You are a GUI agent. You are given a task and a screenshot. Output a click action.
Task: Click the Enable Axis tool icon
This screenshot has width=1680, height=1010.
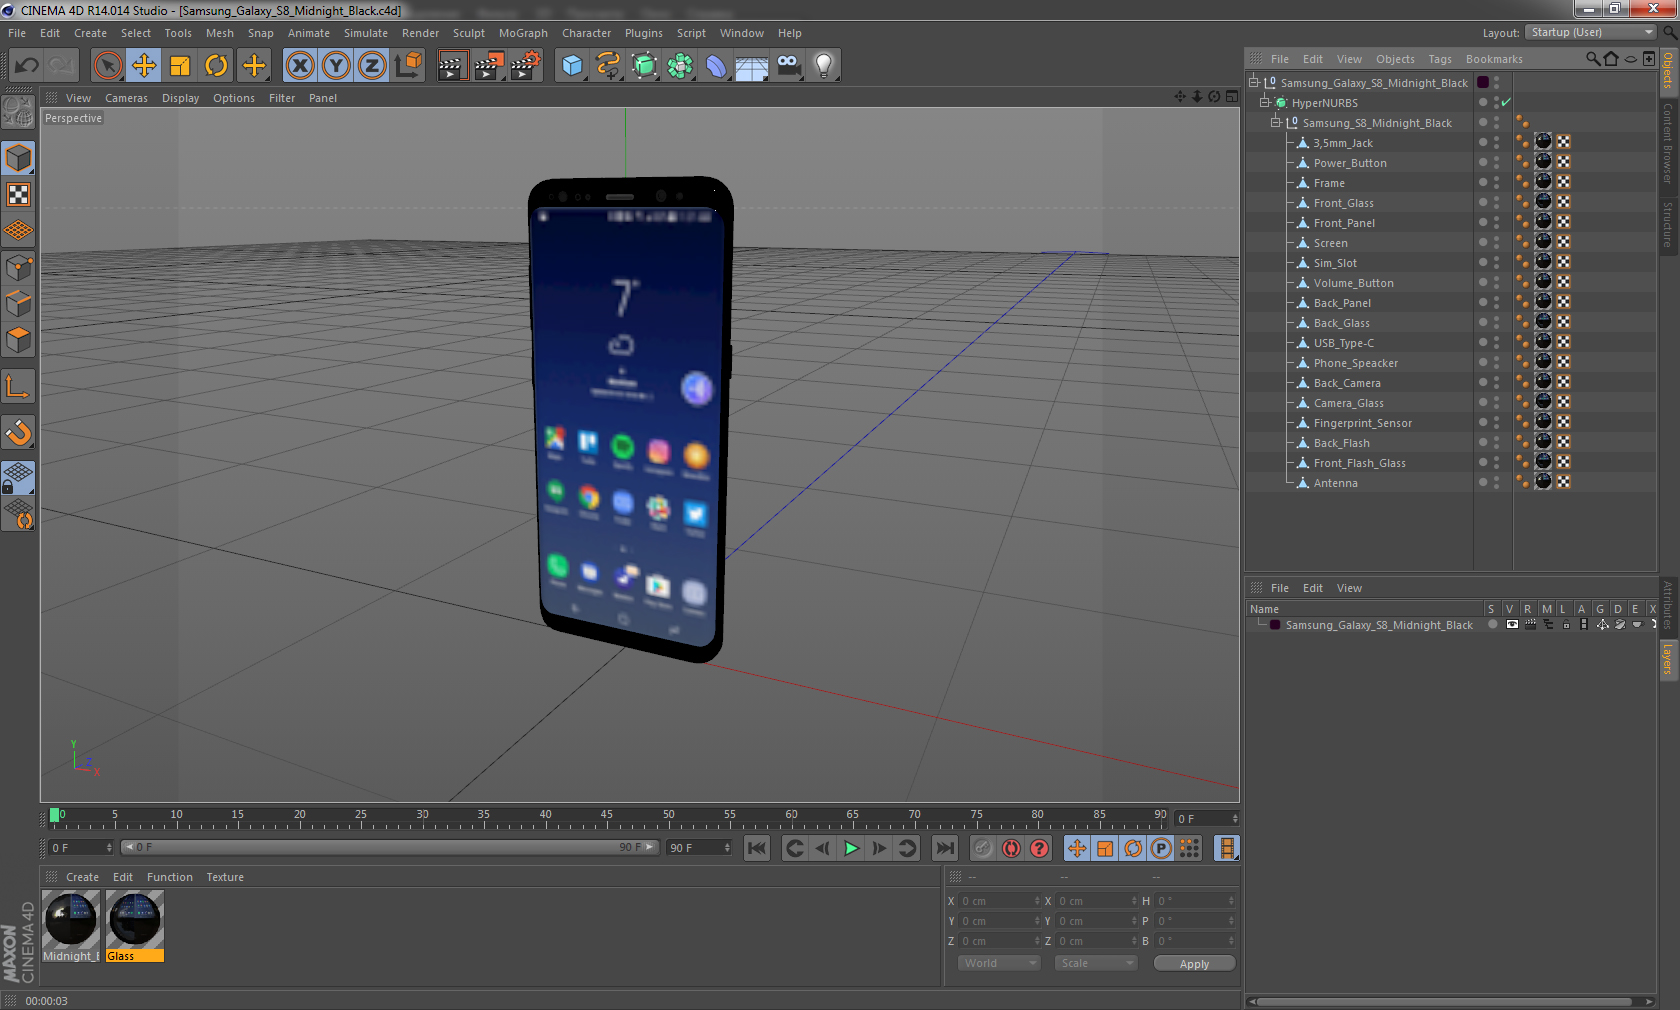pyautogui.click(x=19, y=387)
